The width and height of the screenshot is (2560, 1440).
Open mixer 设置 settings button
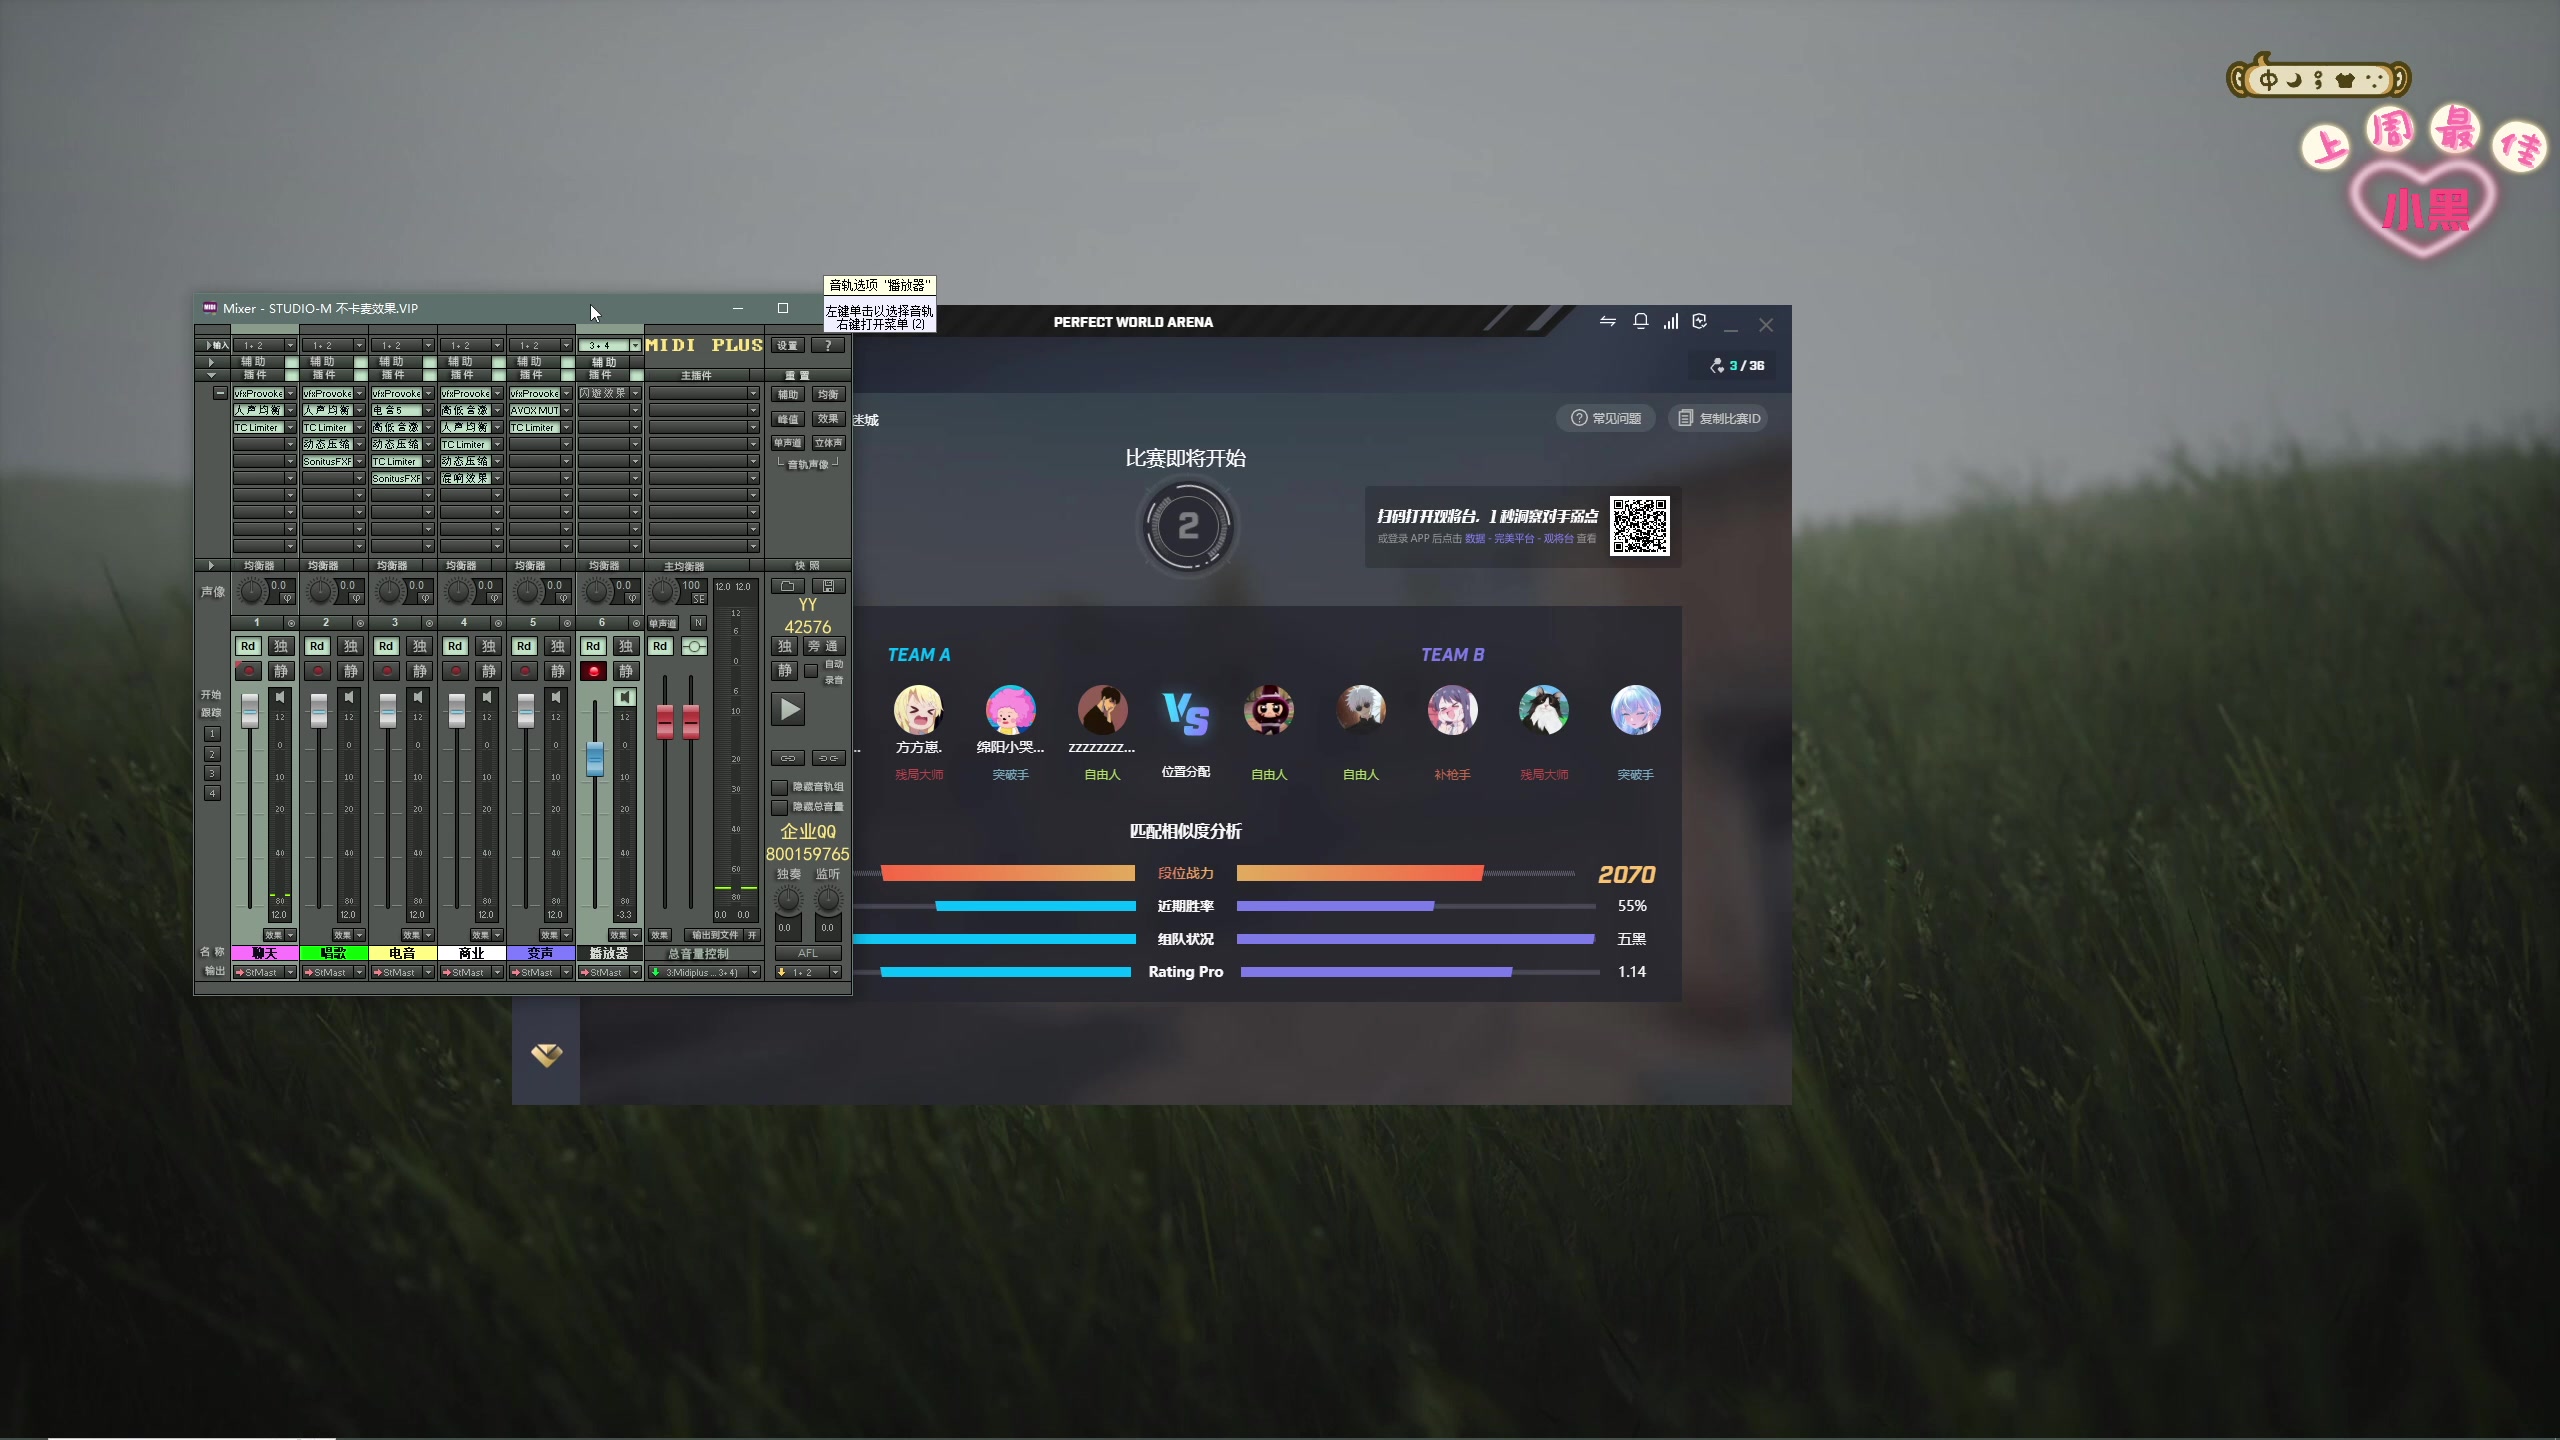point(788,345)
